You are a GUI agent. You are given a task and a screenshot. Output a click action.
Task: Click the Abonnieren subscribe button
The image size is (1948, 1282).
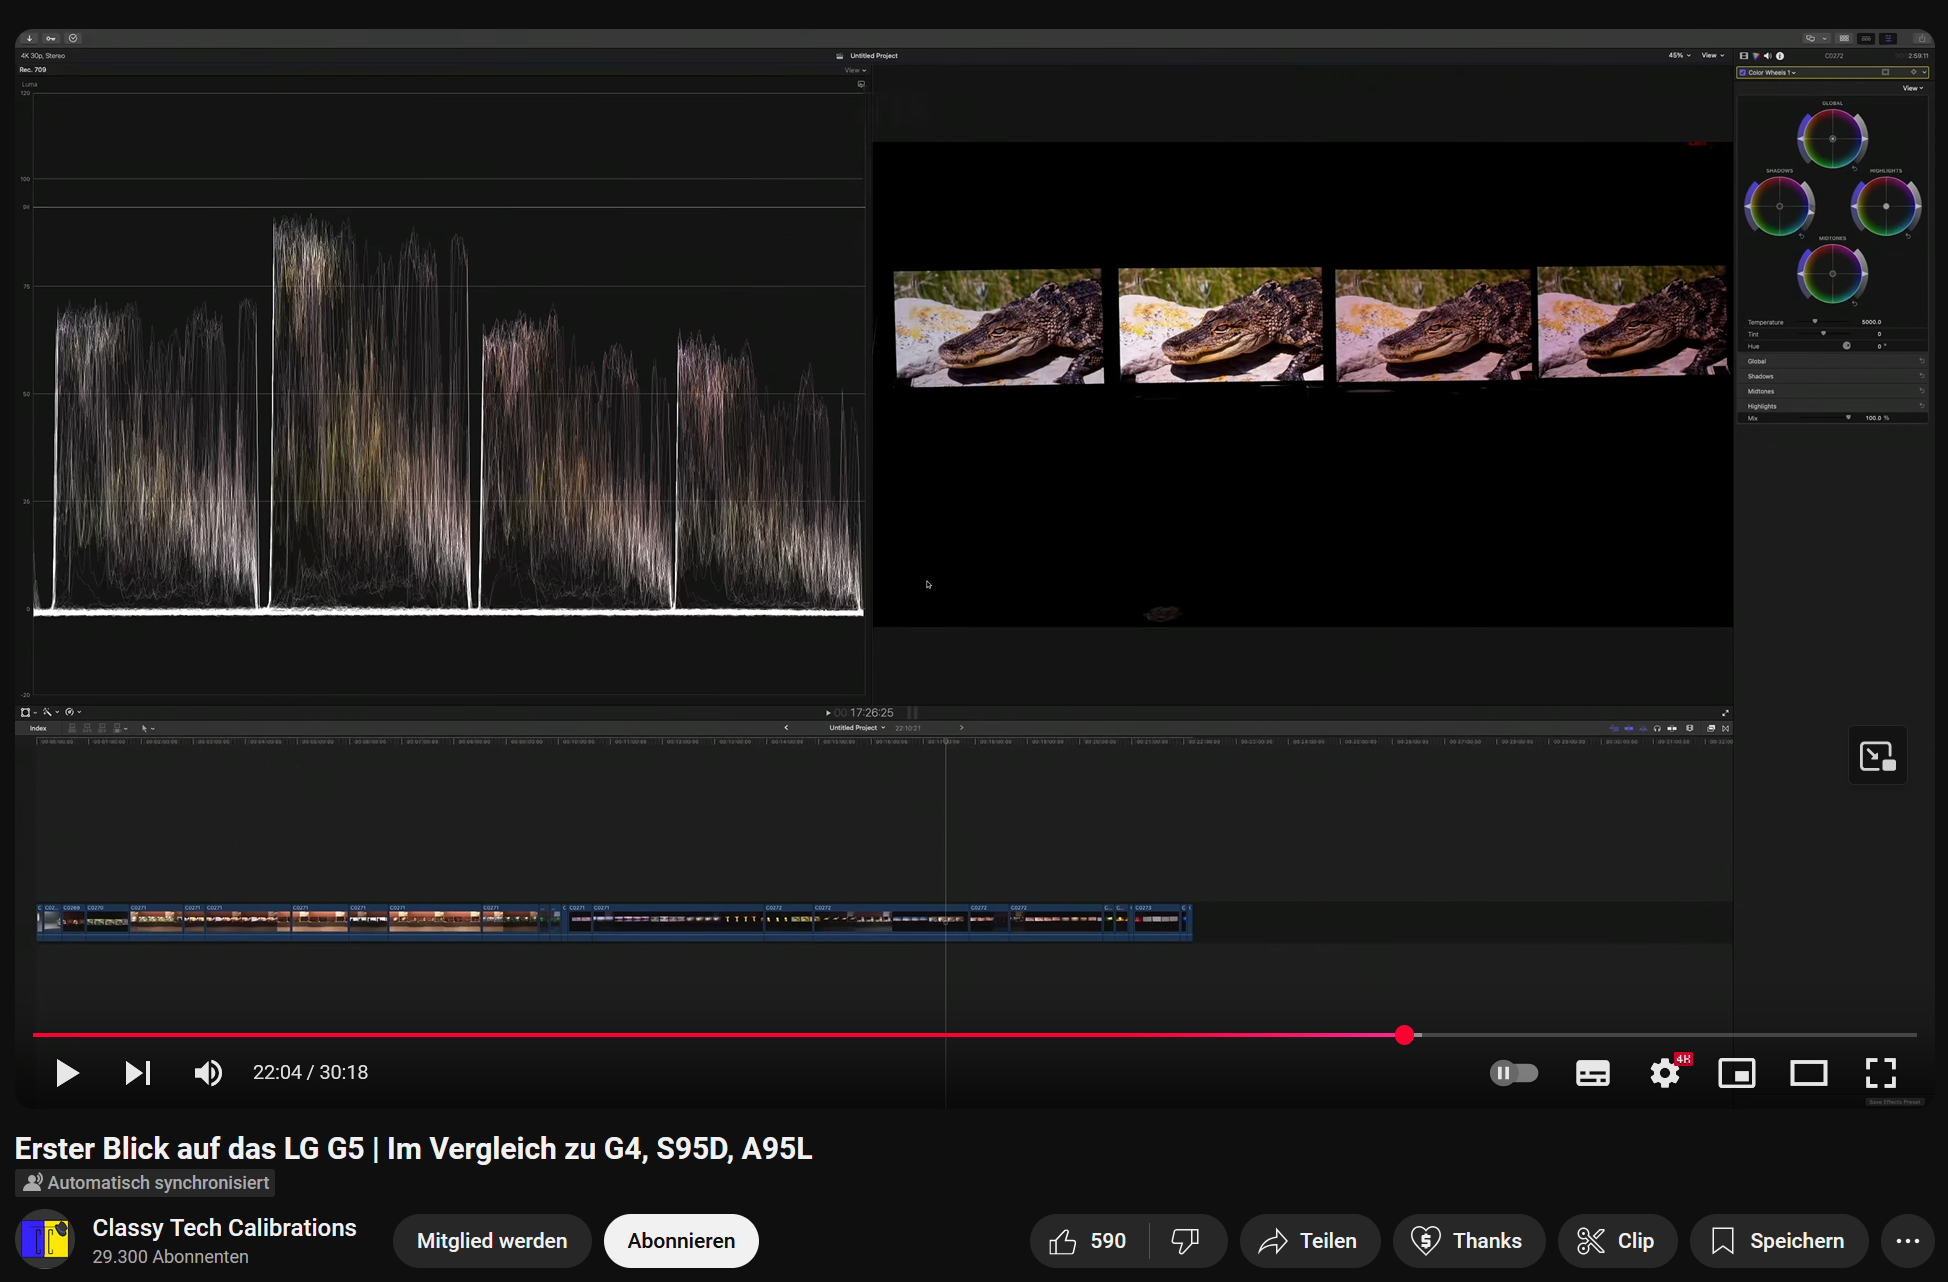click(x=681, y=1241)
